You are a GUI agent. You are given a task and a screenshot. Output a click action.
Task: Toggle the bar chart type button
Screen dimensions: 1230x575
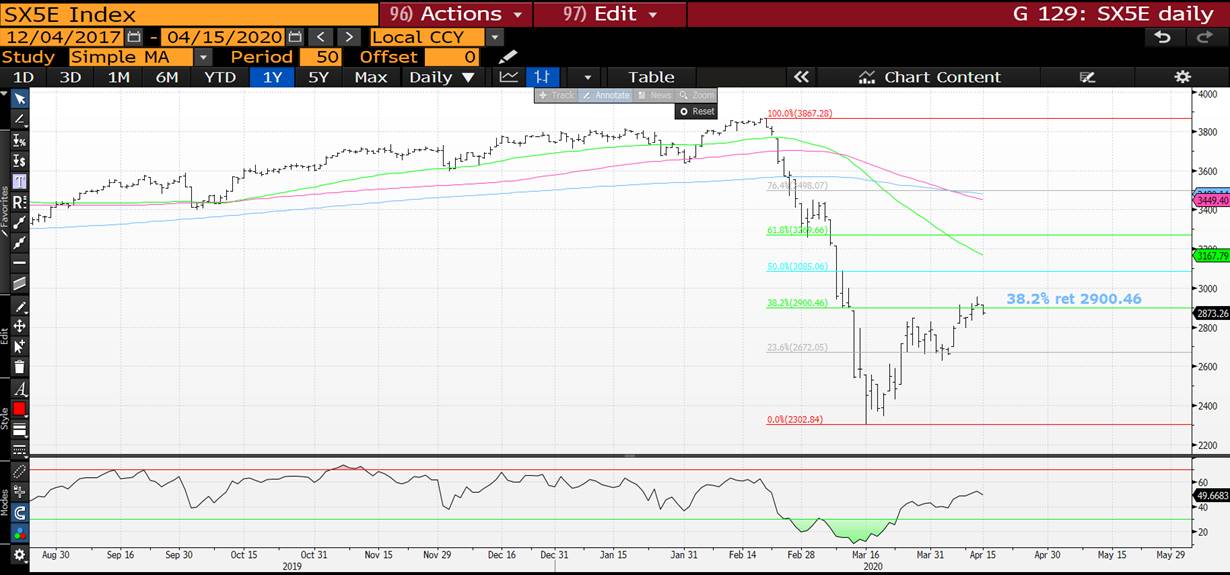point(542,77)
